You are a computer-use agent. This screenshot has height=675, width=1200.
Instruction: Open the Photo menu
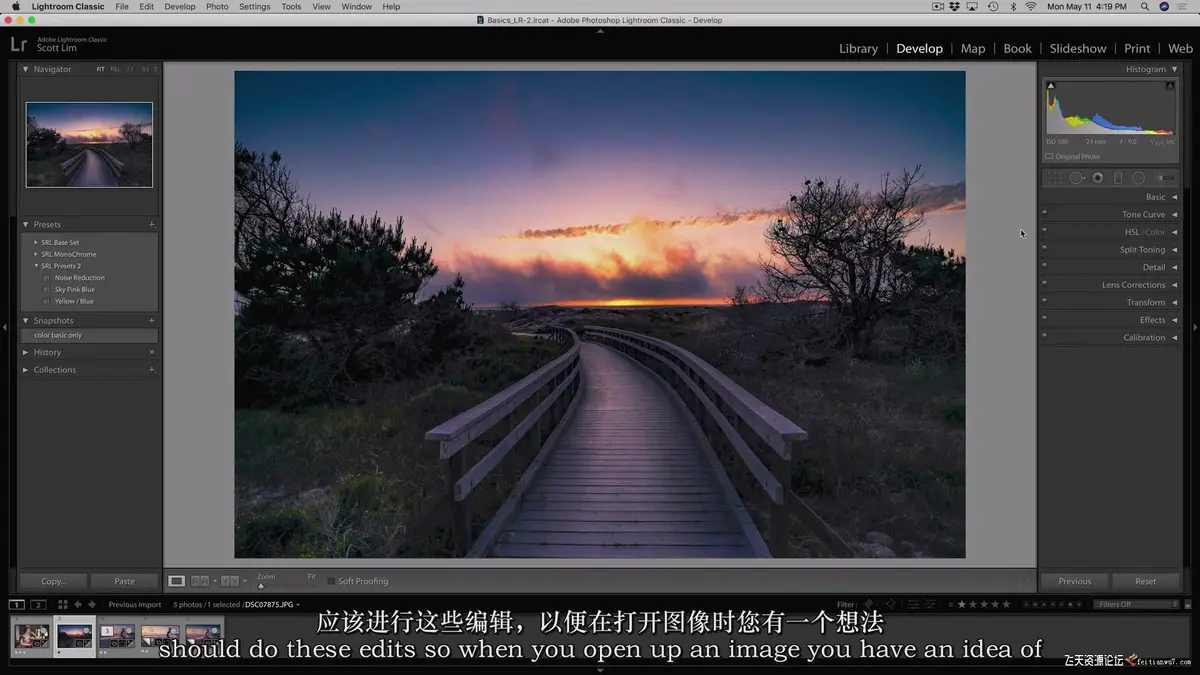[217, 7]
